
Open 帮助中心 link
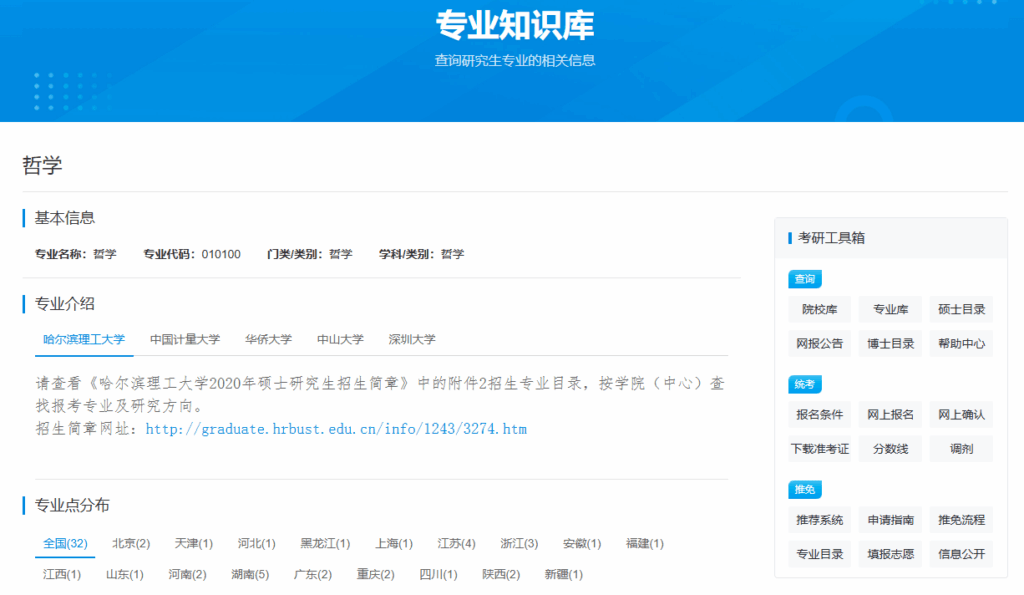coord(961,343)
